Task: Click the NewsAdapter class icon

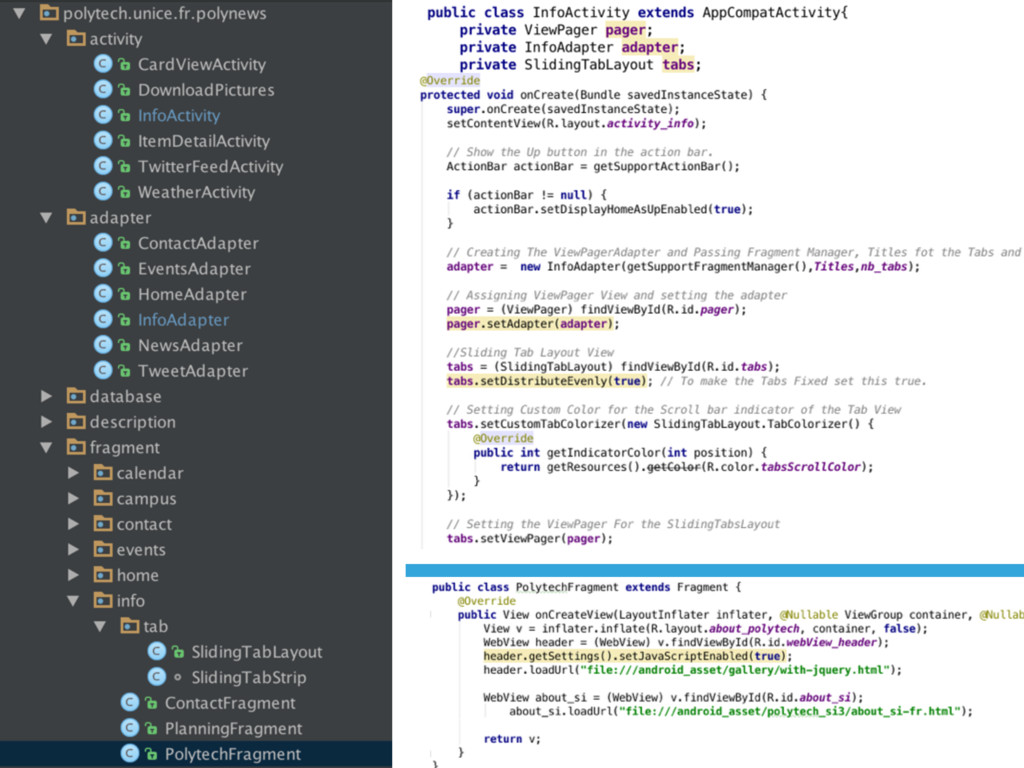Action: 103,345
